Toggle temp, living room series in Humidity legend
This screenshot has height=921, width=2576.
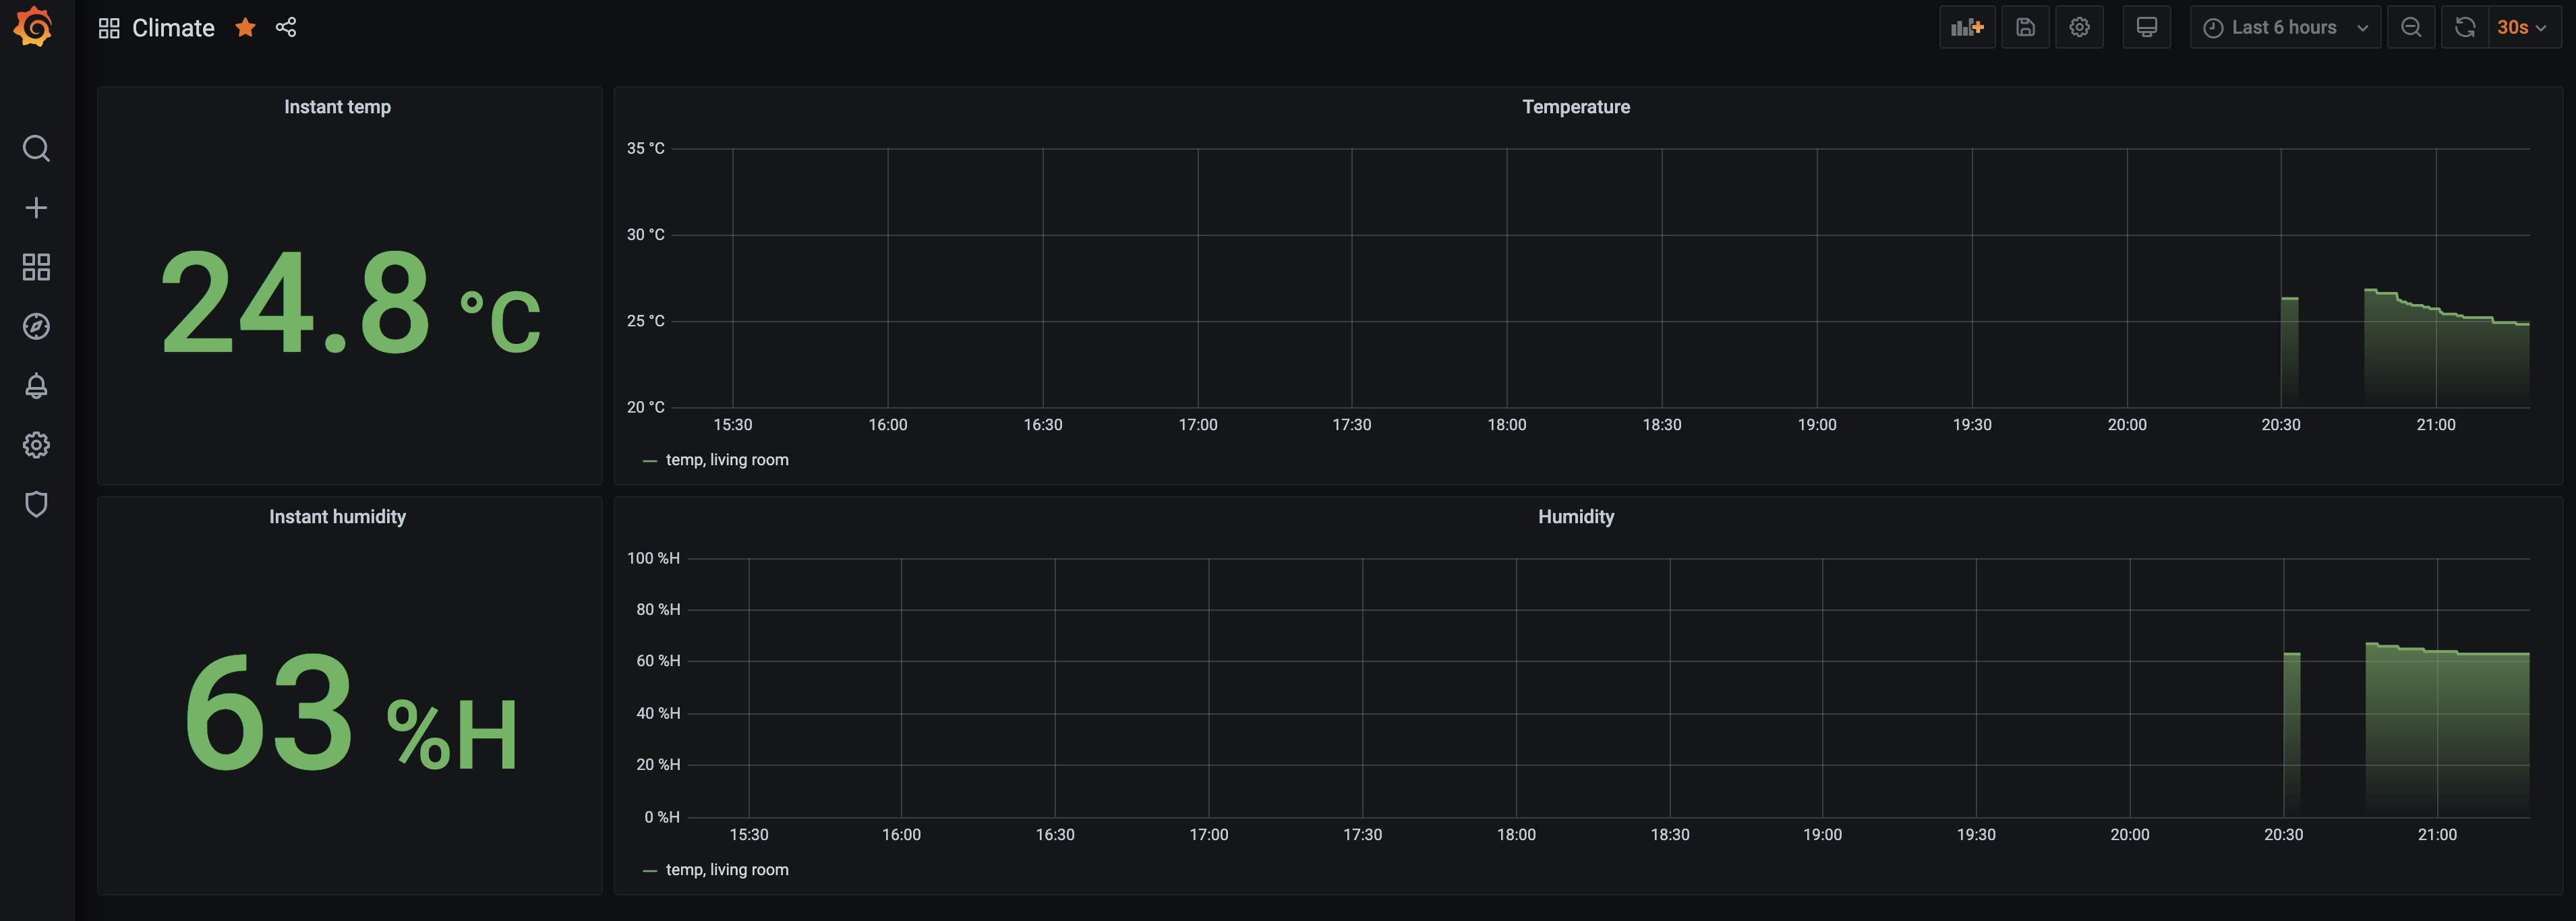[726, 870]
